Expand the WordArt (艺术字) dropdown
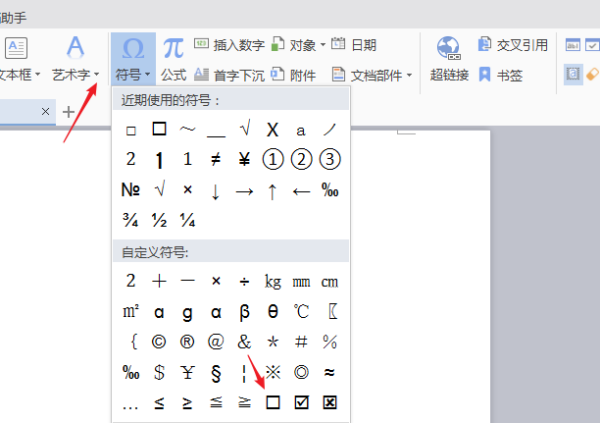This screenshot has width=600, height=423. coord(97,75)
